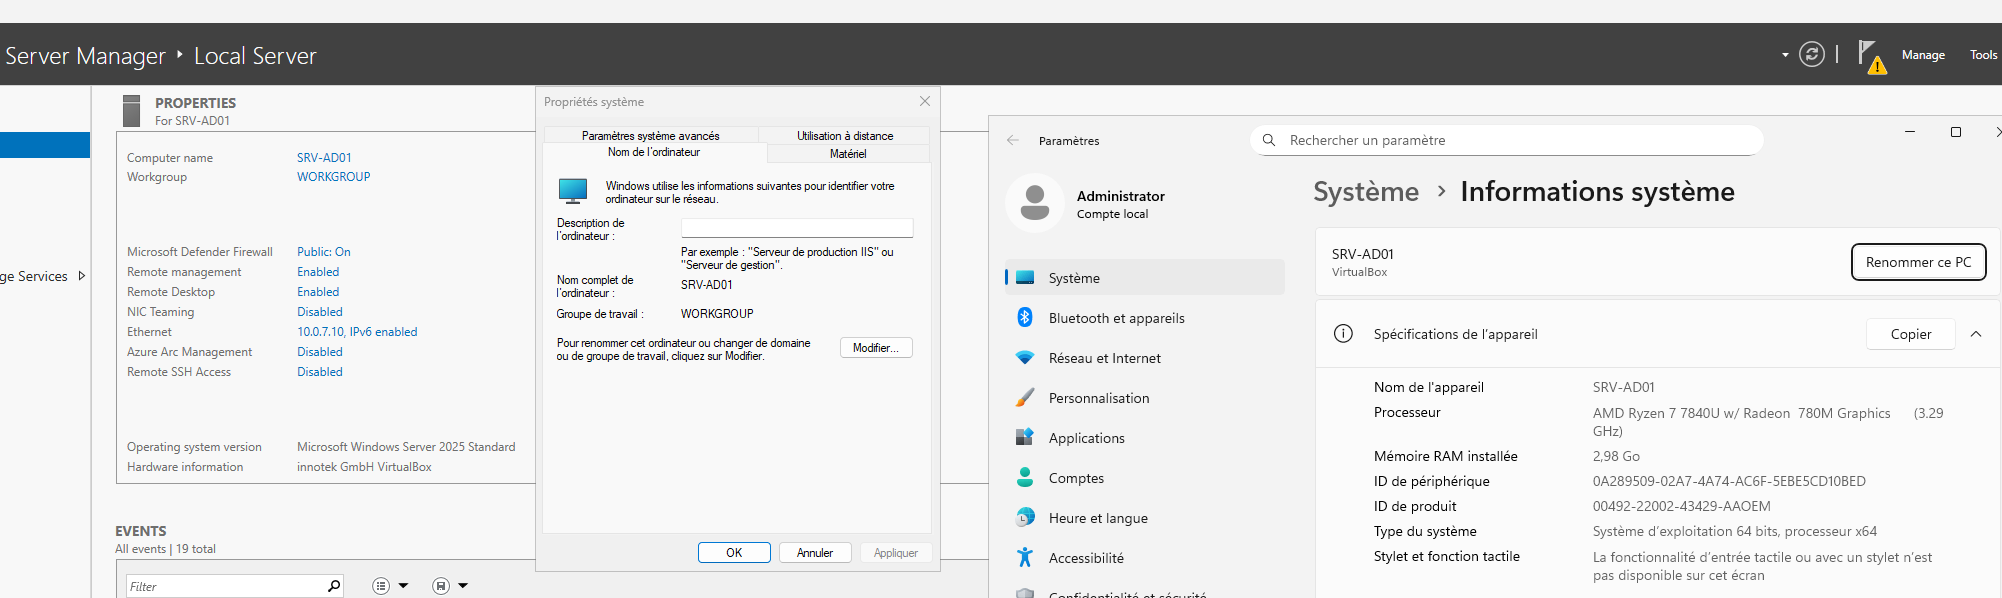Screen dimensions: 2002x598
Task: Click Enabled next to Remote management
Action: [318, 272]
